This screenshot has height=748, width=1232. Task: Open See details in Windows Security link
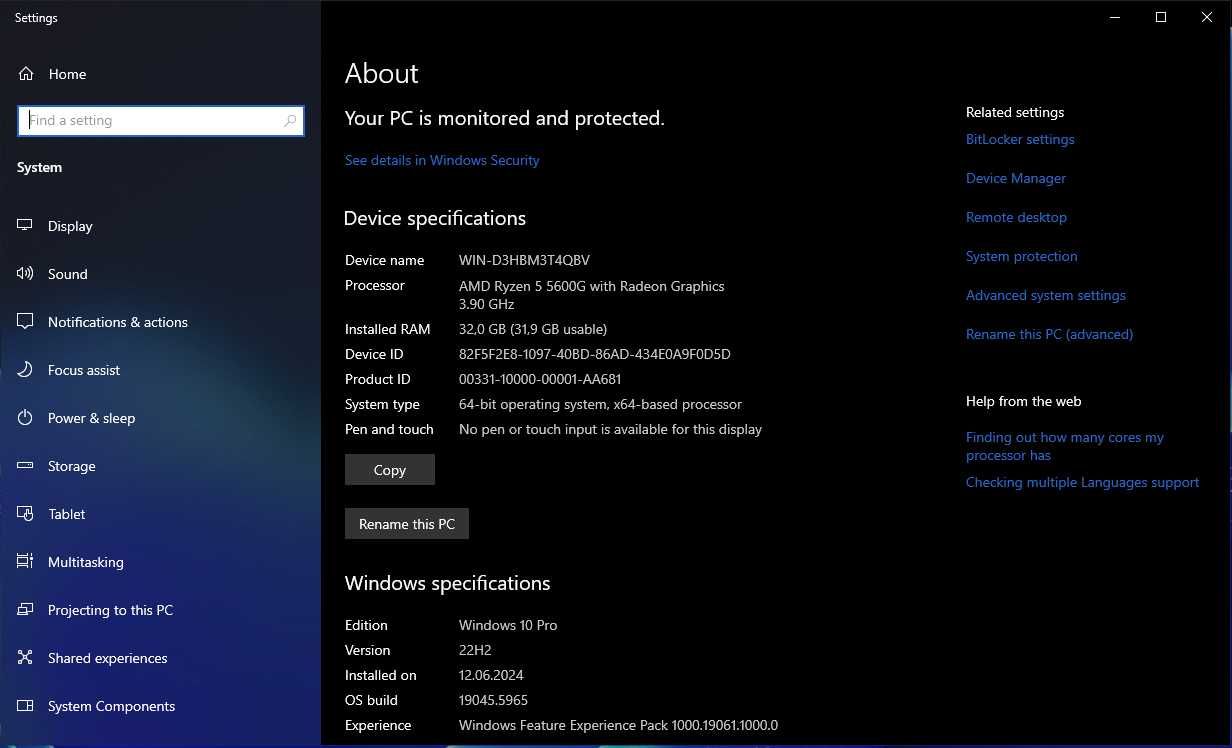coord(442,160)
